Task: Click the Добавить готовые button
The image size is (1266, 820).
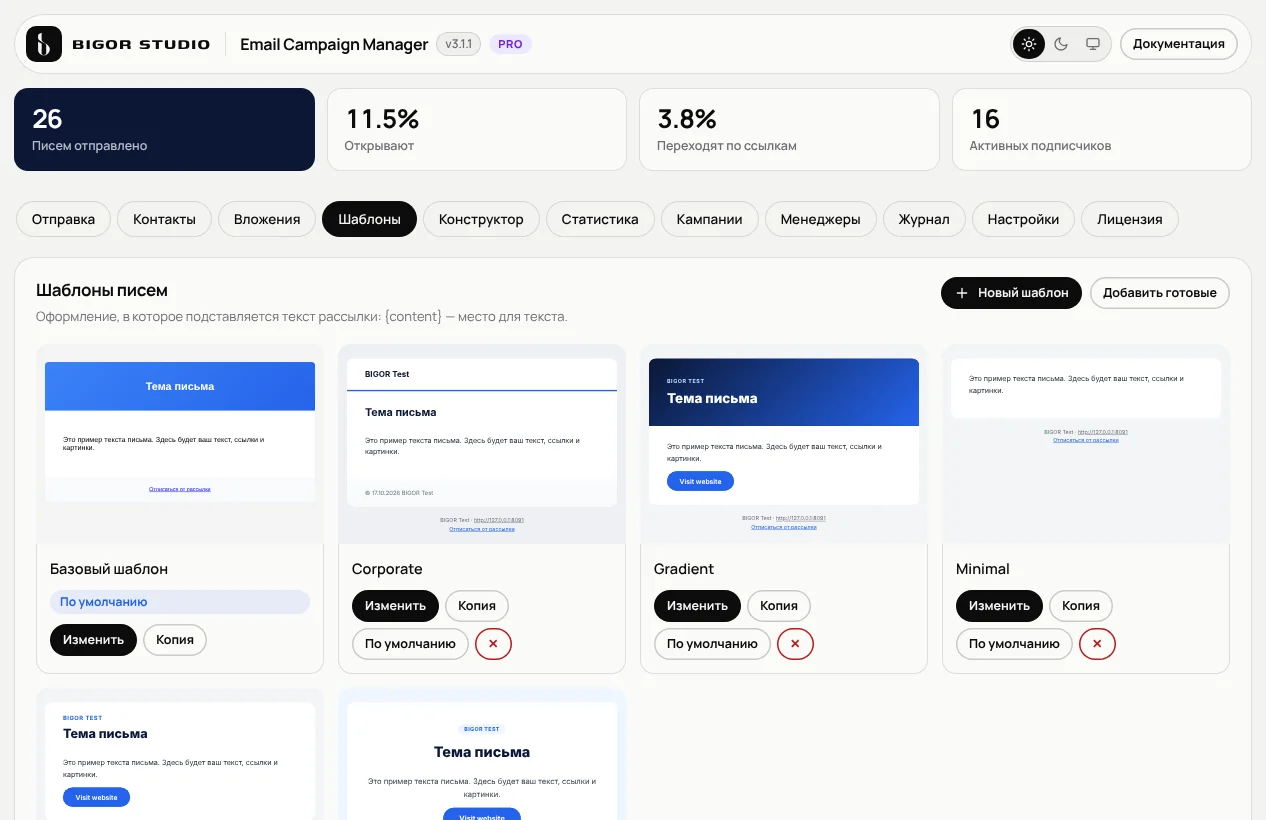Action: tap(1160, 293)
